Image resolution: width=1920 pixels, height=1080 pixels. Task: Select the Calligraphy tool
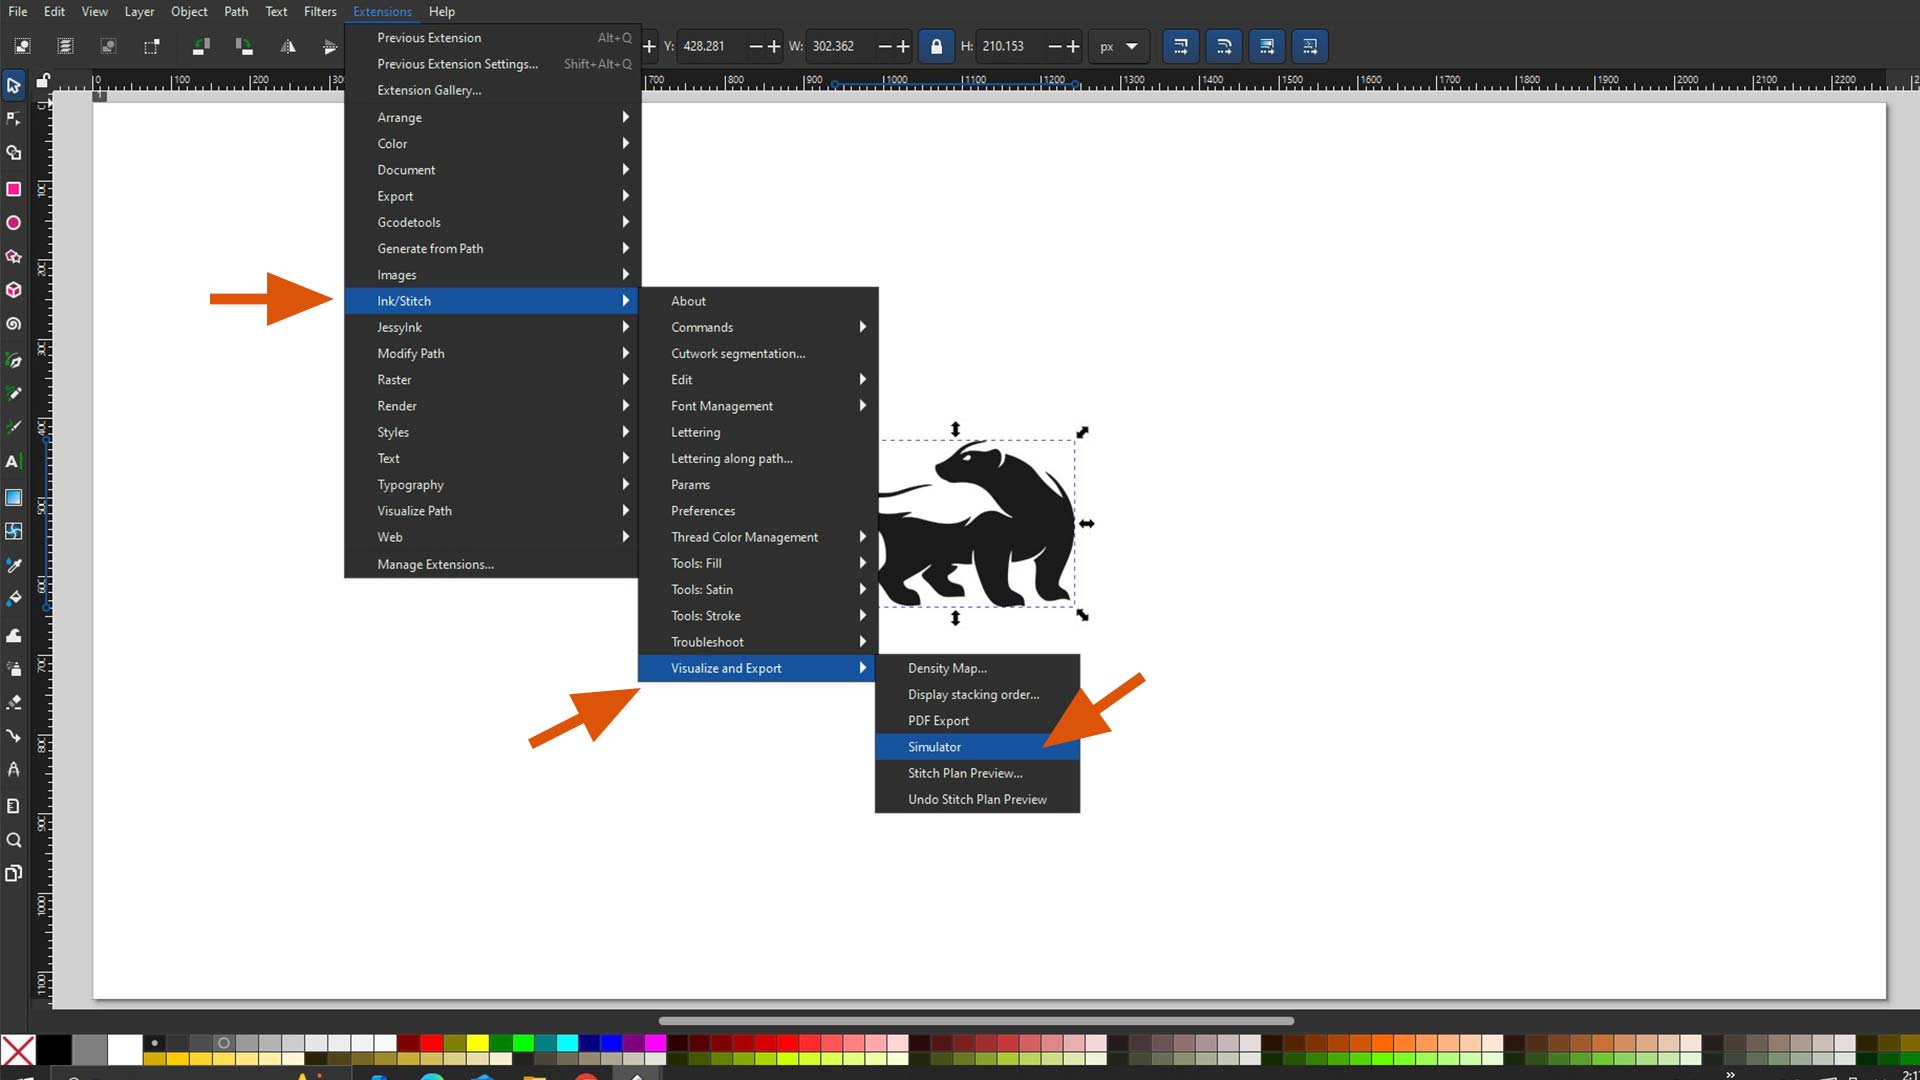click(x=13, y=427)
